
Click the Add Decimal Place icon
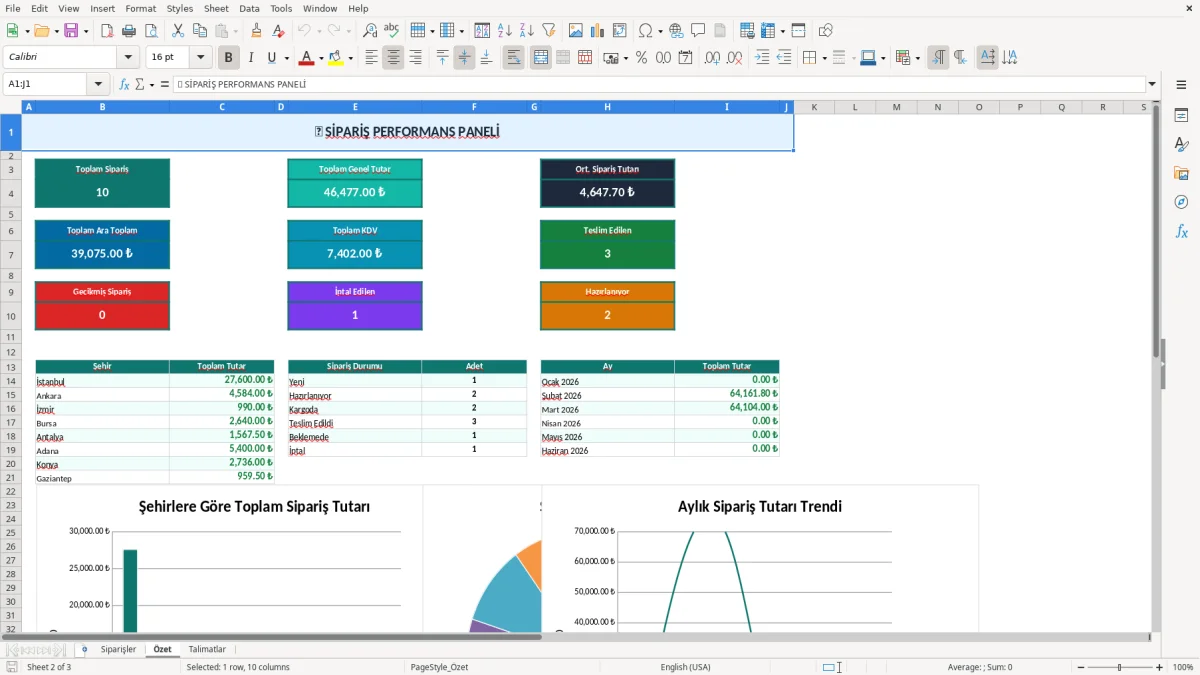point(713,58)
